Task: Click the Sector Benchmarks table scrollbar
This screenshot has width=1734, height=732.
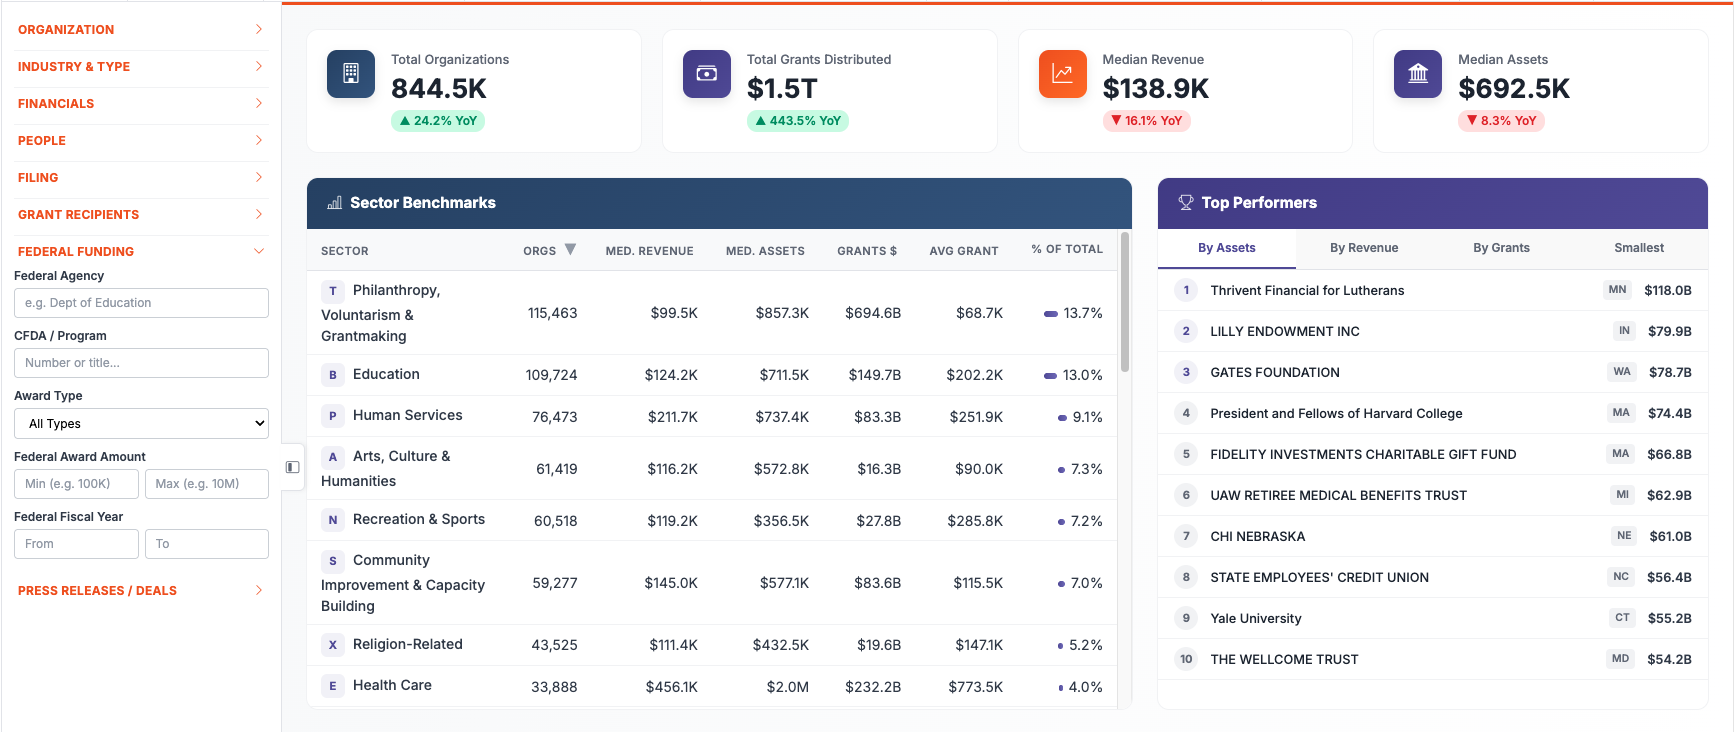Action: pyautogui.click(x=1125, y=302)
